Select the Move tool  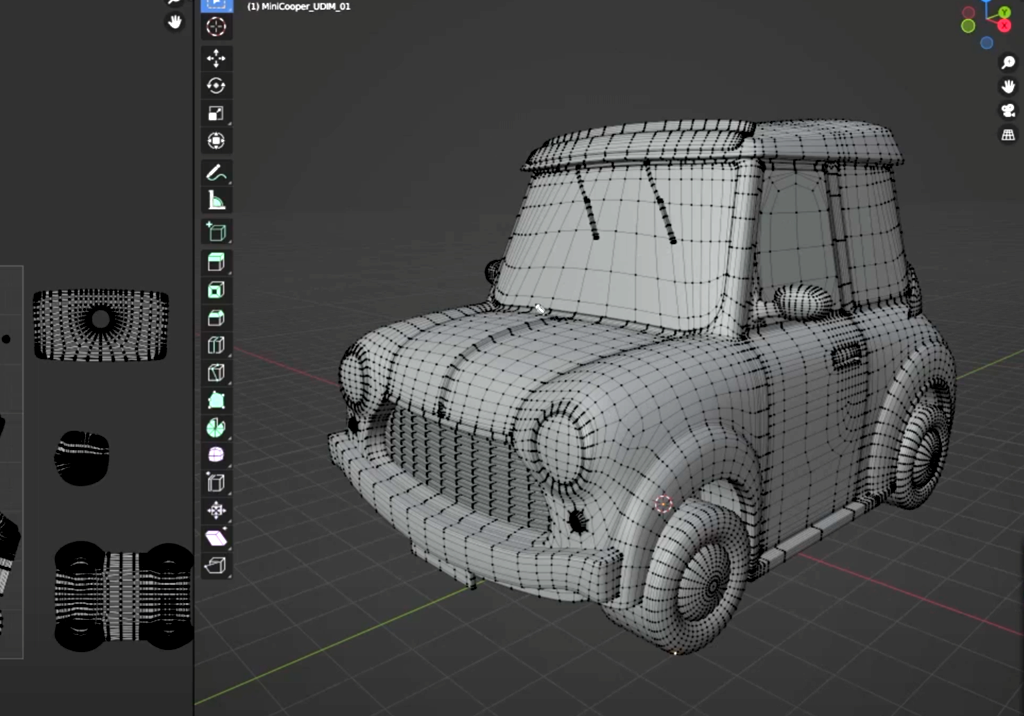[x=216, y=58]
